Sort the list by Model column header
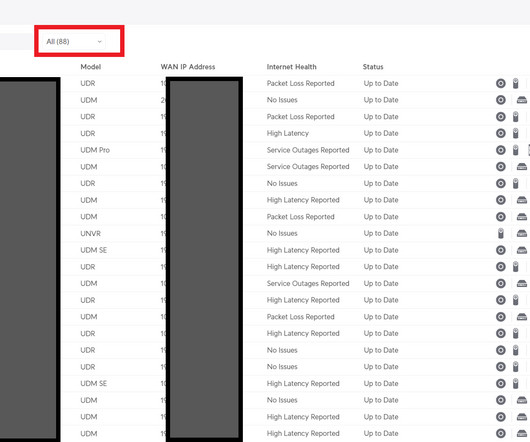530x442 pixels. click(91, 67)
